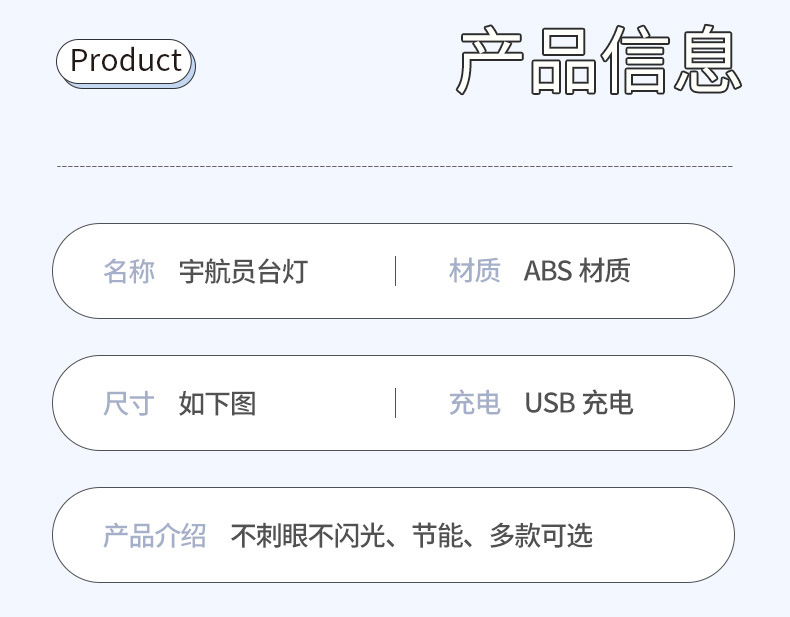Select the gray 充电 label before USB

coord(474,403)
